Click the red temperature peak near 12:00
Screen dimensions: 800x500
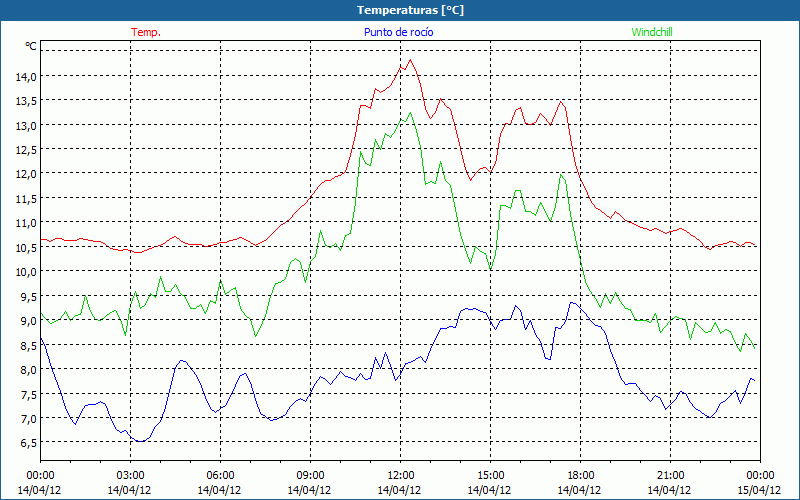[x=410, y=60]
